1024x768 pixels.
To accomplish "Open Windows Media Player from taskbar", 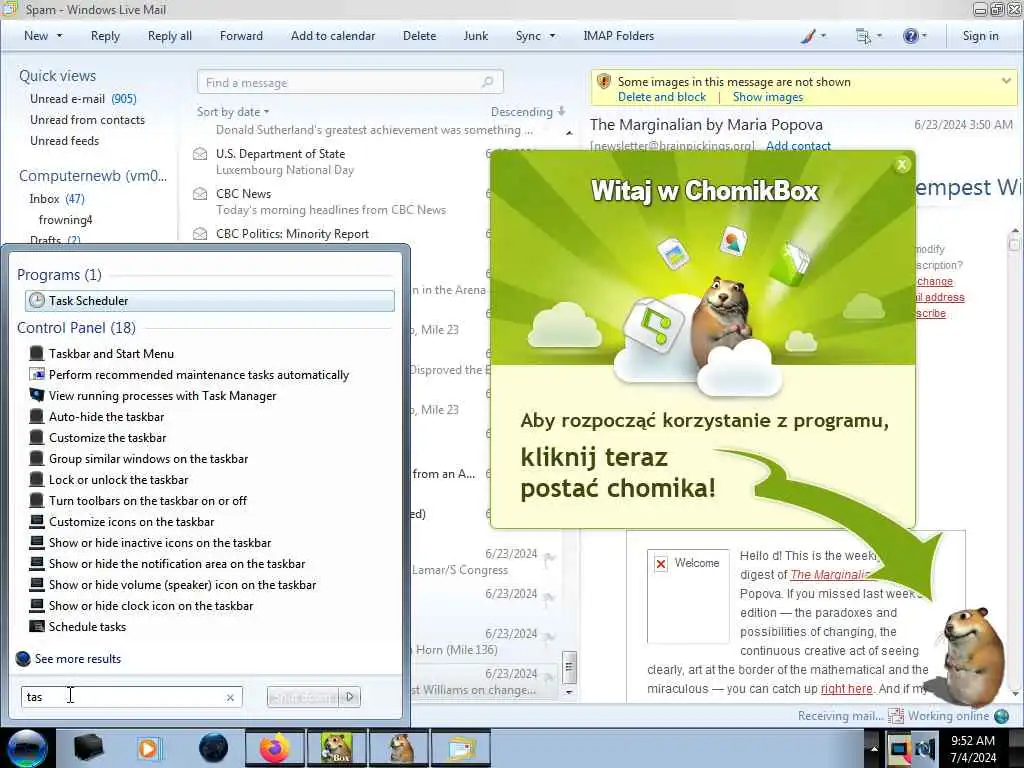I will click(148, 748).
